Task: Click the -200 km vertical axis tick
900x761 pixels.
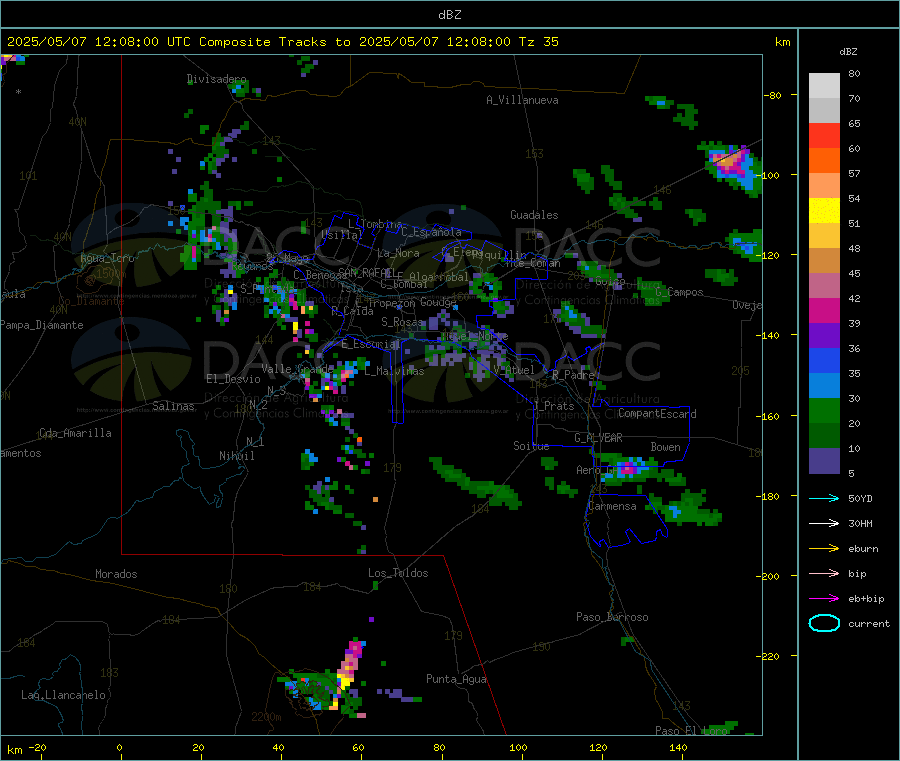Action: 770,576
